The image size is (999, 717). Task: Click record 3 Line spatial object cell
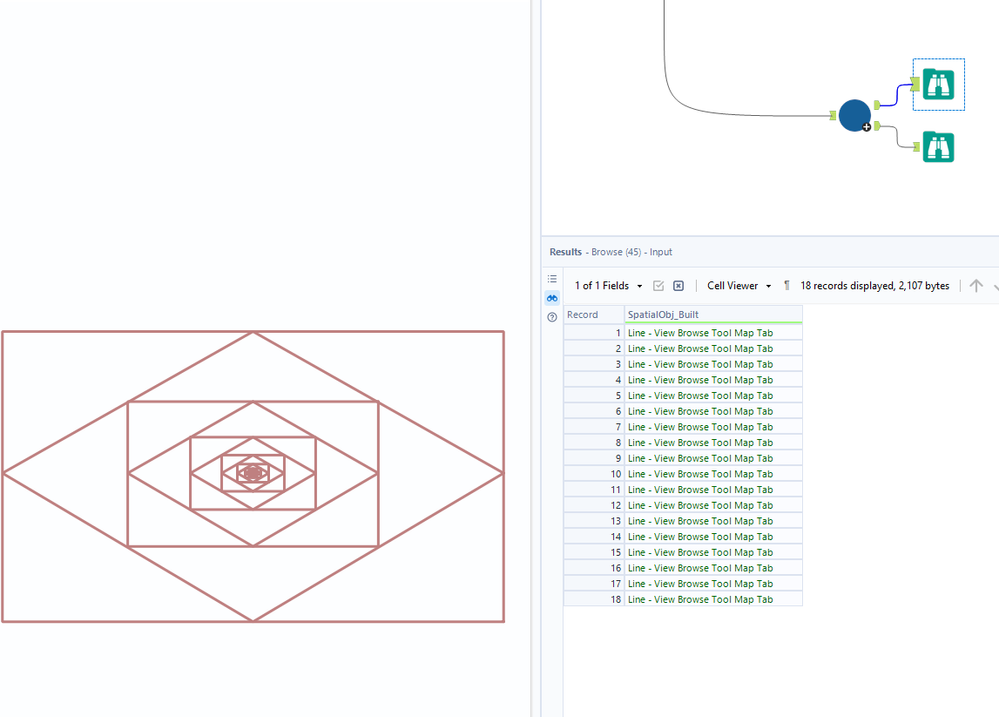tap(713, 364)
